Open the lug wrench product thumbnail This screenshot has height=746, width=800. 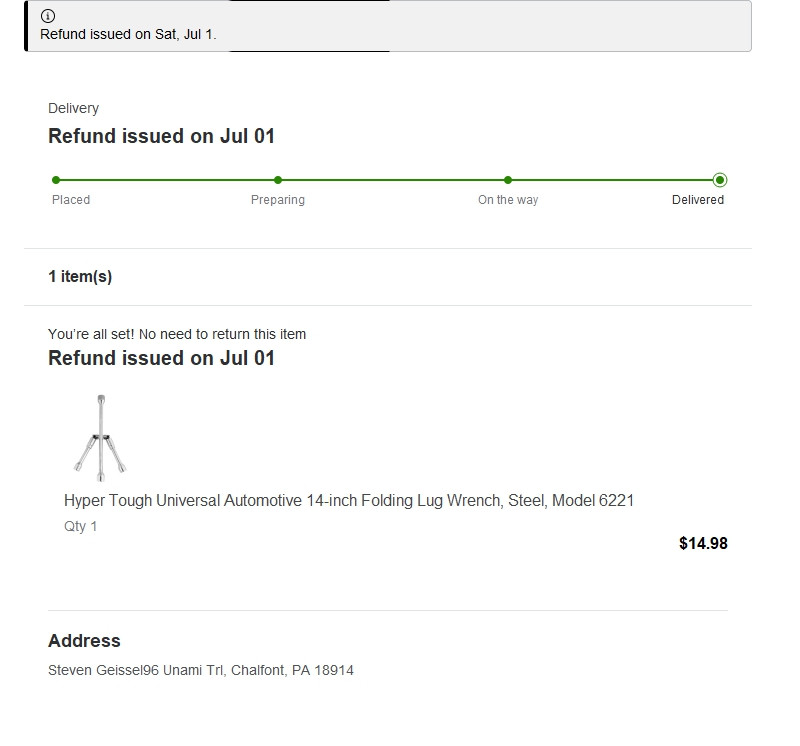coord(100,436)
